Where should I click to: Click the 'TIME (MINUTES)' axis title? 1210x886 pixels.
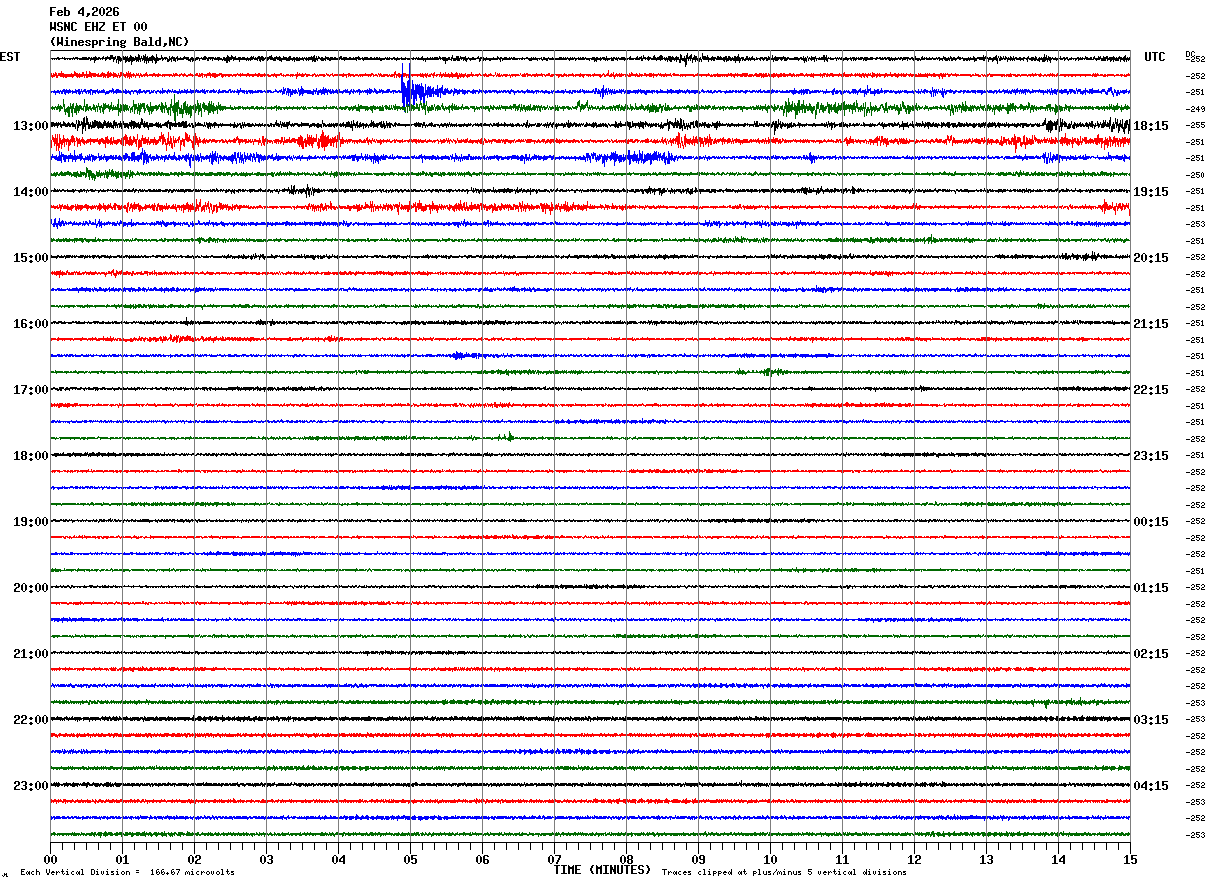point(602,870)
